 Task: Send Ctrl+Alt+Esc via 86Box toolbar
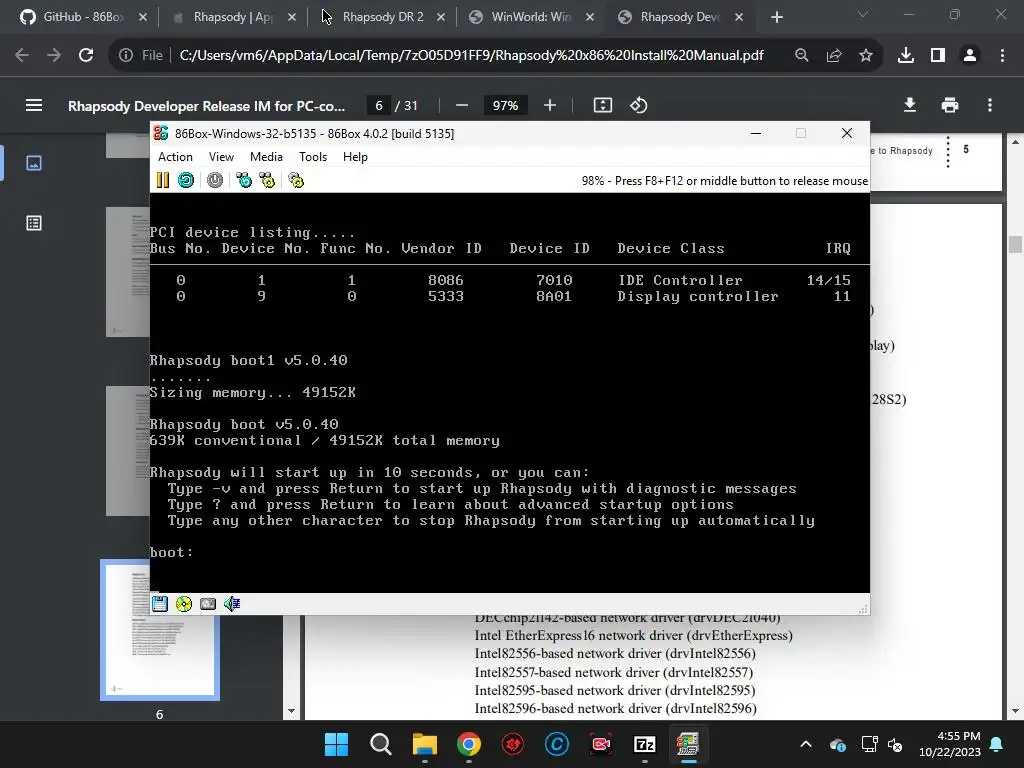tap(267, 180)
